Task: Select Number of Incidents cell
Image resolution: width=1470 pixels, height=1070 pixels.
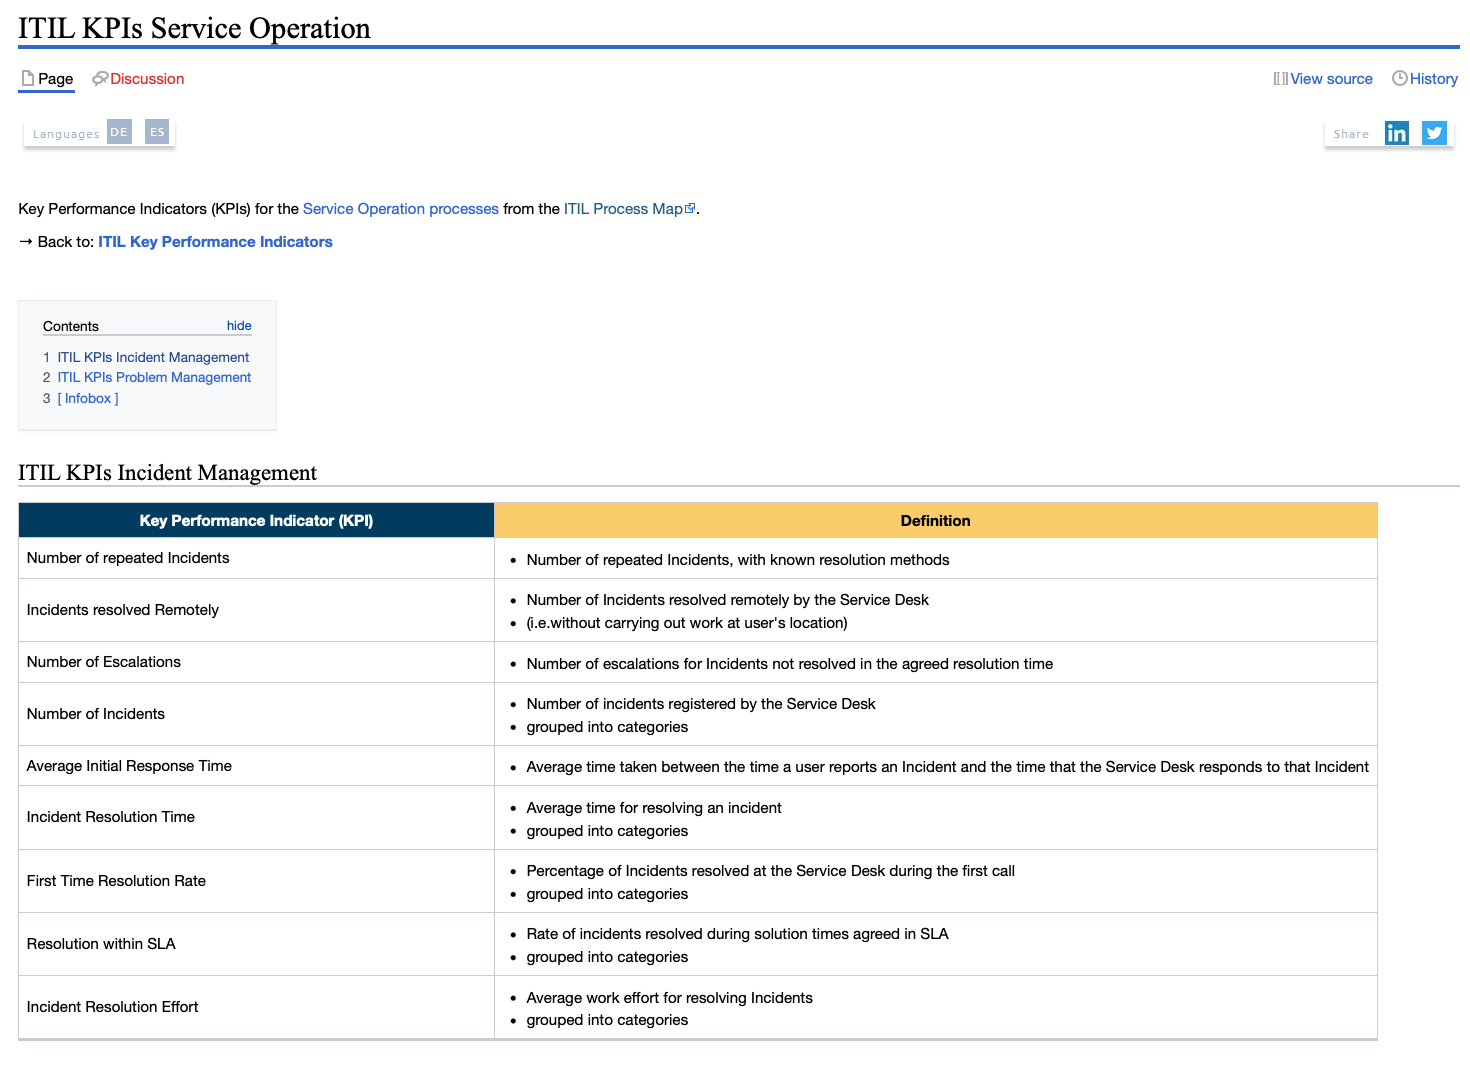Action: click(x=256, y=714)
